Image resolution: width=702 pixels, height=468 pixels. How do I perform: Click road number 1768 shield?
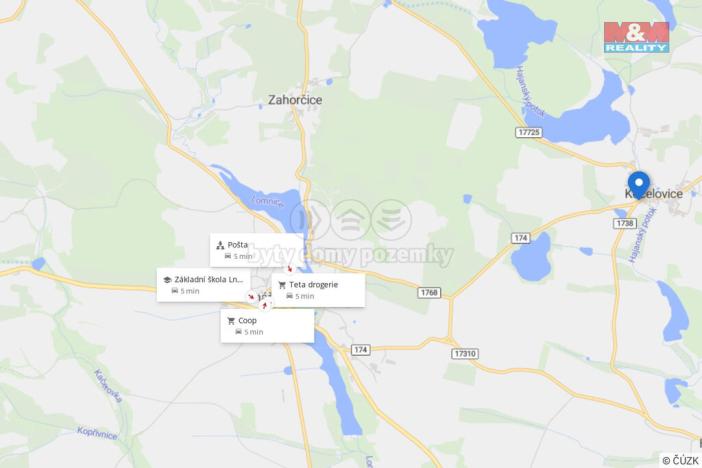(429, 293)
